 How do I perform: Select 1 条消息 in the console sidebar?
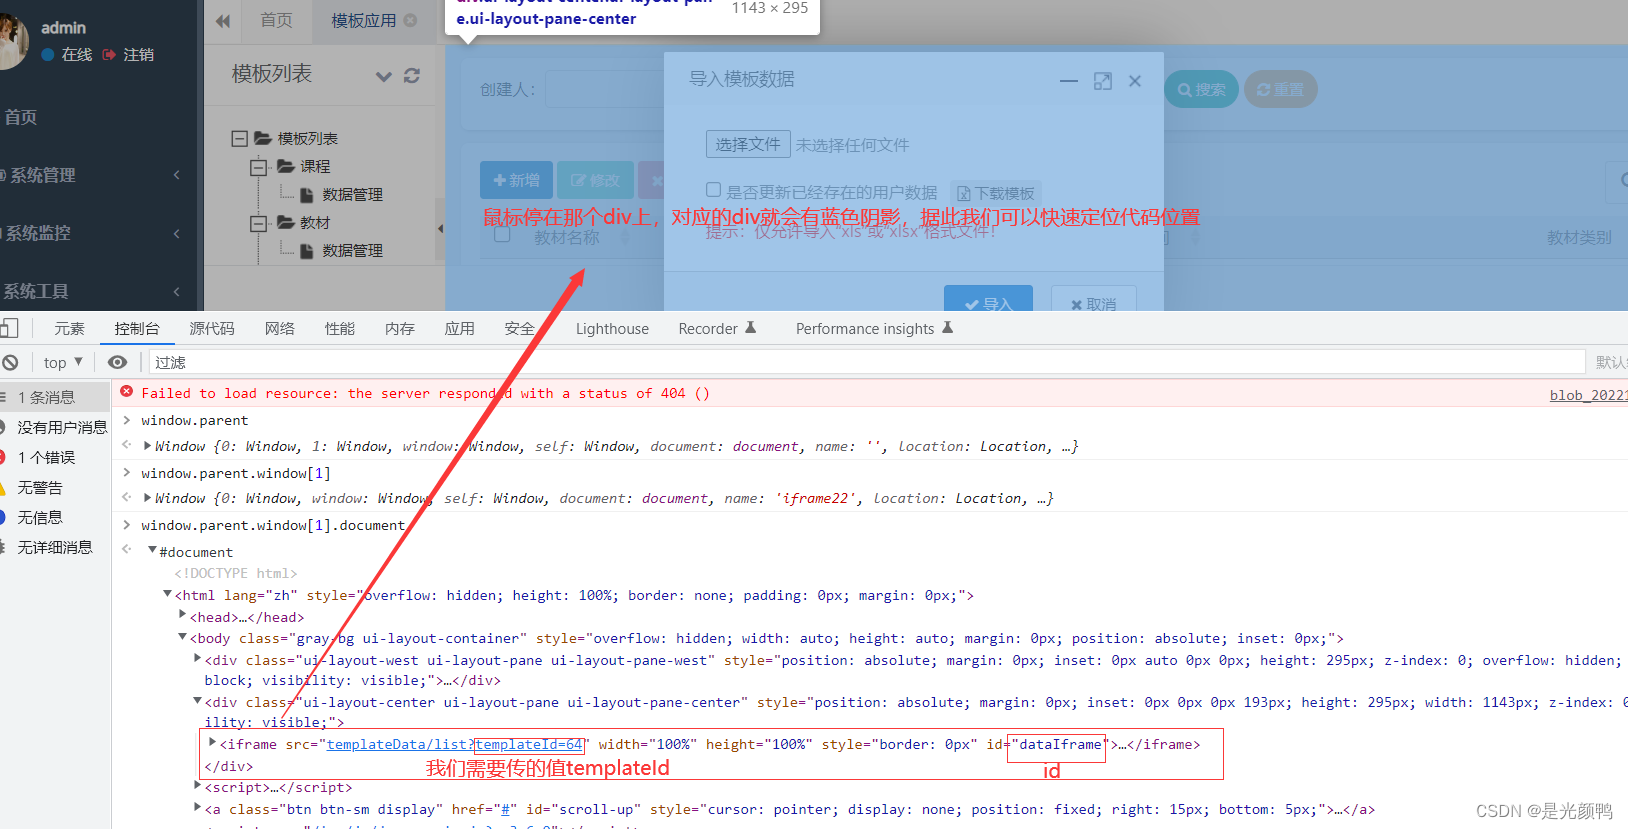pos(55,397)
